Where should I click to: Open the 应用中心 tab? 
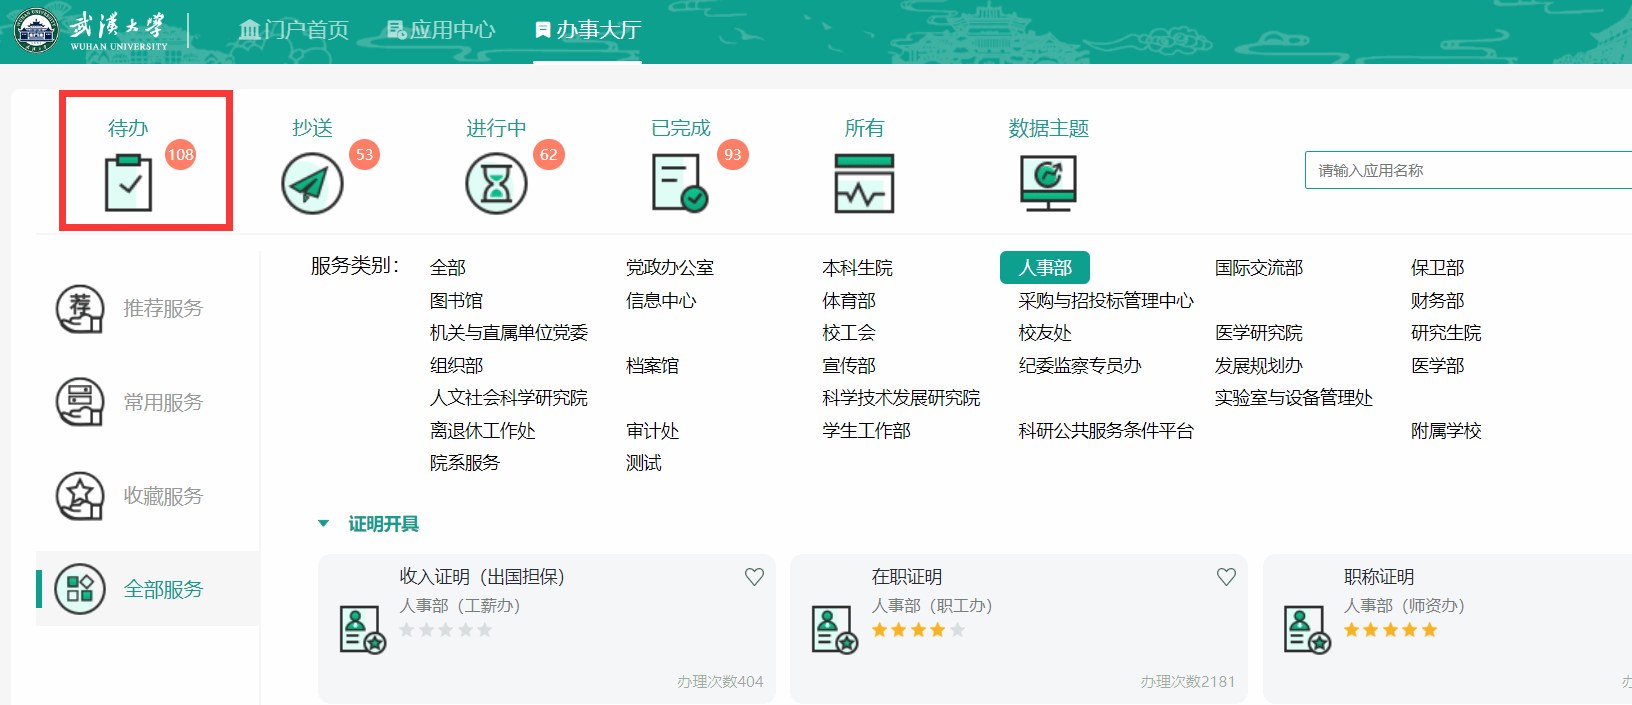(x=441, y=30)
